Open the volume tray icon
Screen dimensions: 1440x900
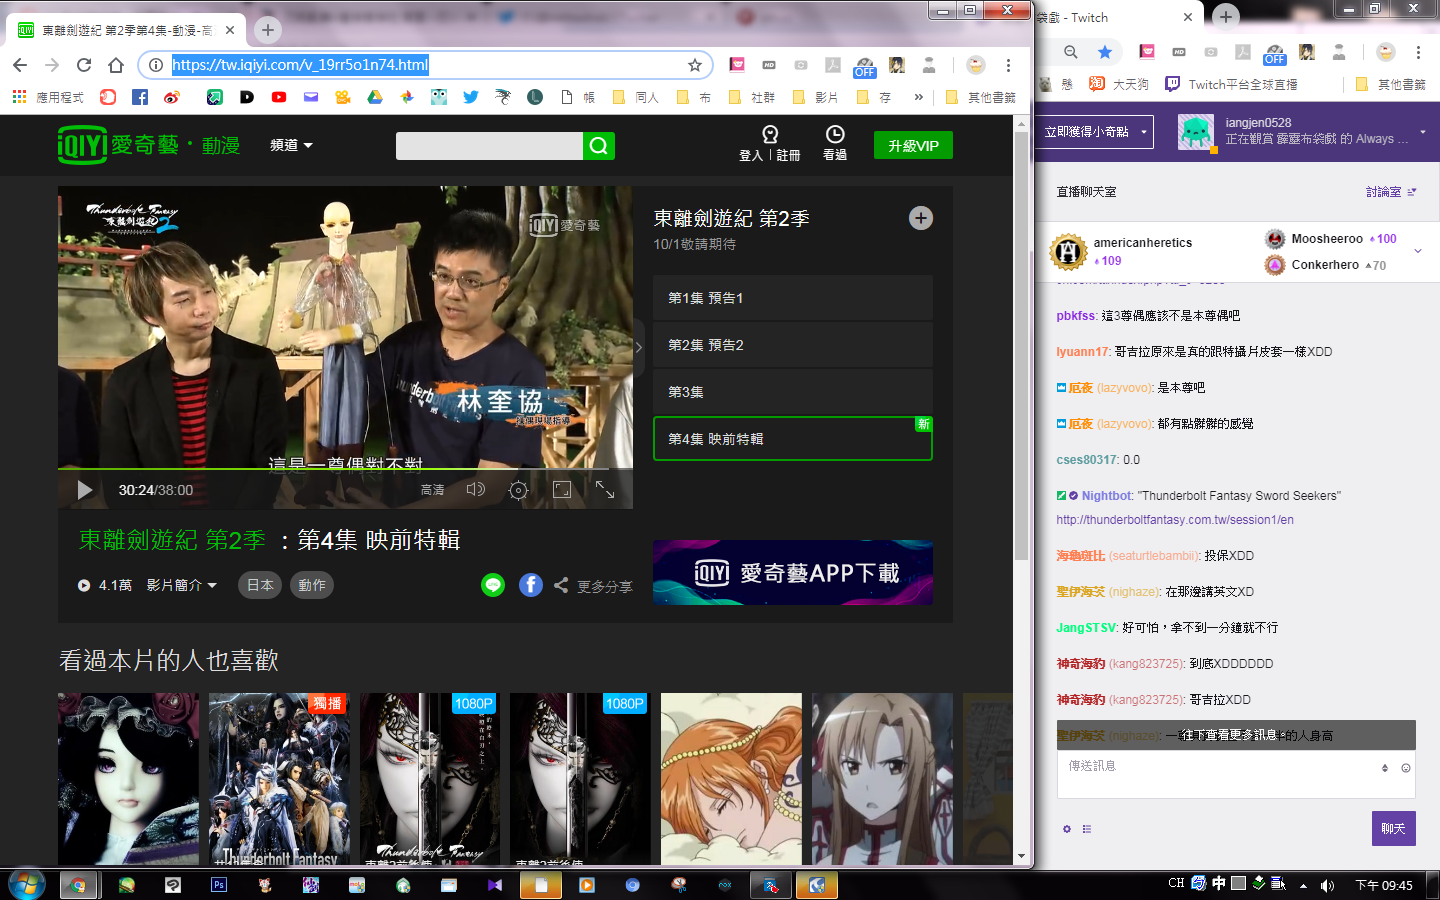click(x=1328, y=885)
